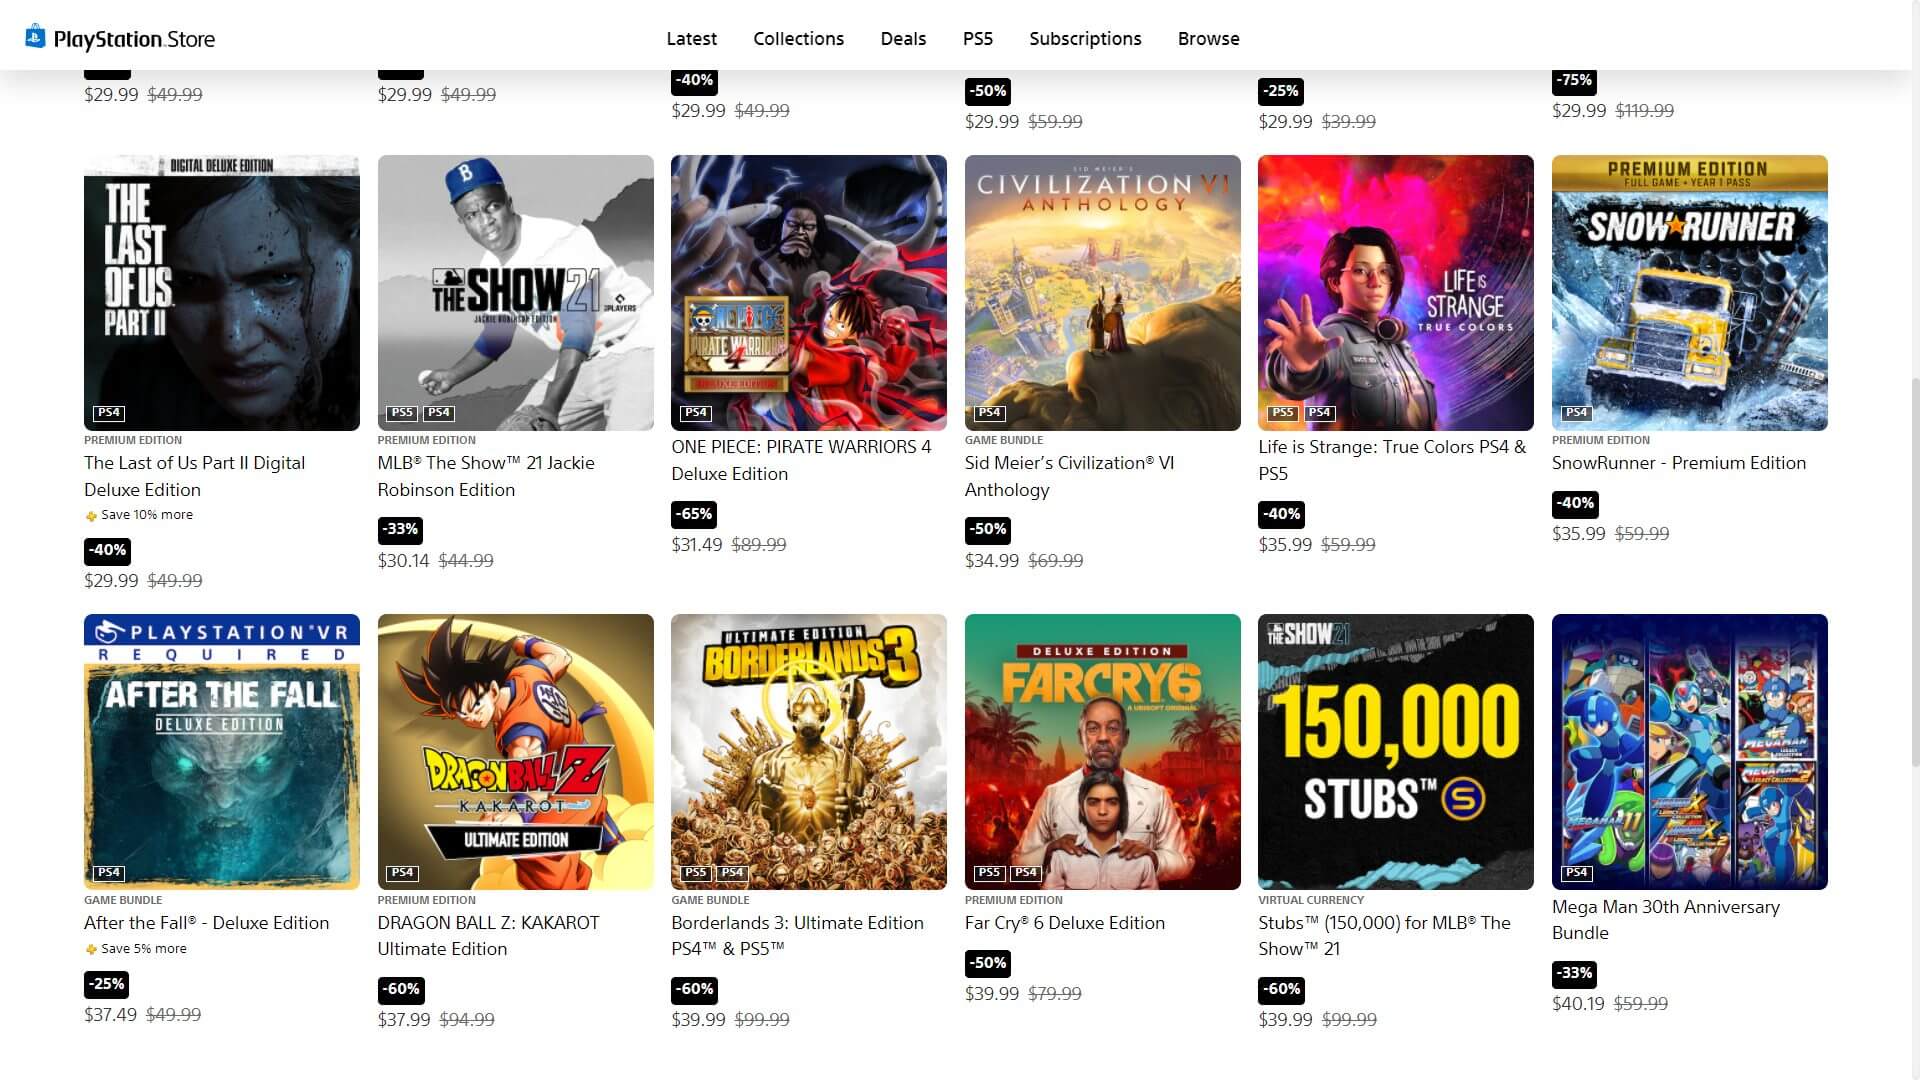Open SnowRunner - Premium Edition title link
The width and height of the screenshot is (1920, 1080).
tap(1678, 462)
